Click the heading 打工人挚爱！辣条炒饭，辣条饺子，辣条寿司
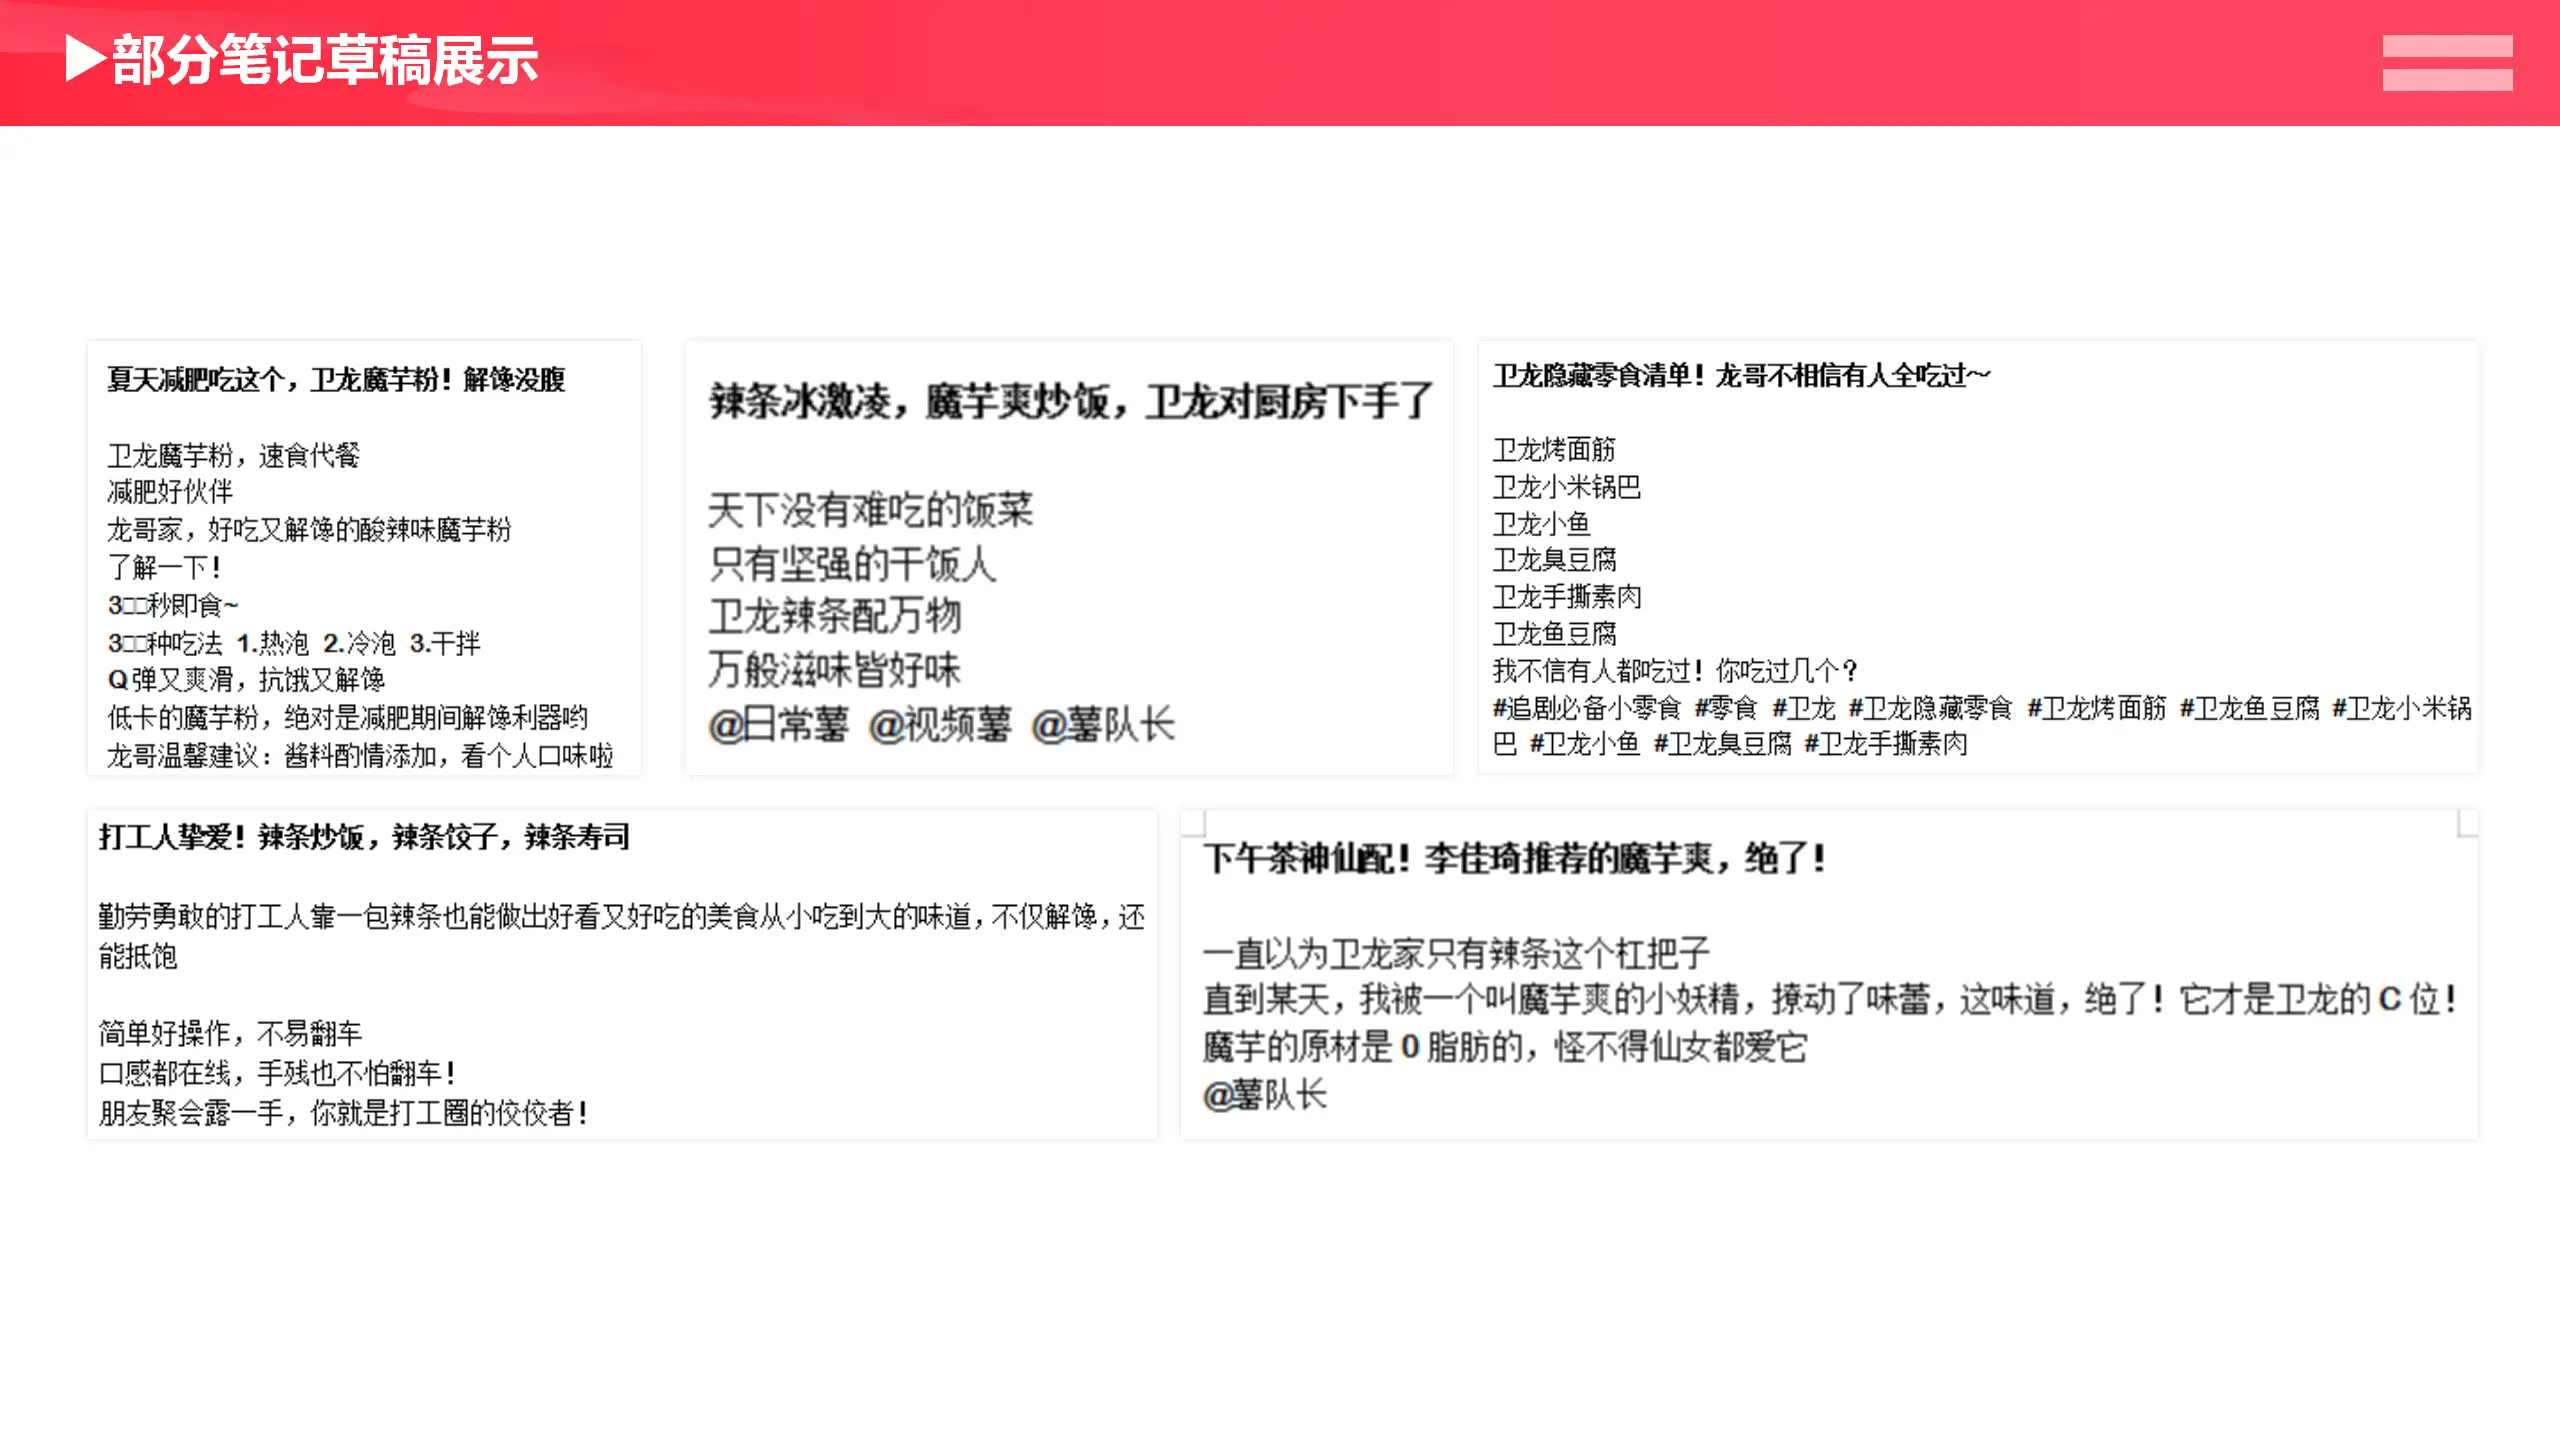The width and height of the screenshot is (2560, 1440). pos(364,837)
